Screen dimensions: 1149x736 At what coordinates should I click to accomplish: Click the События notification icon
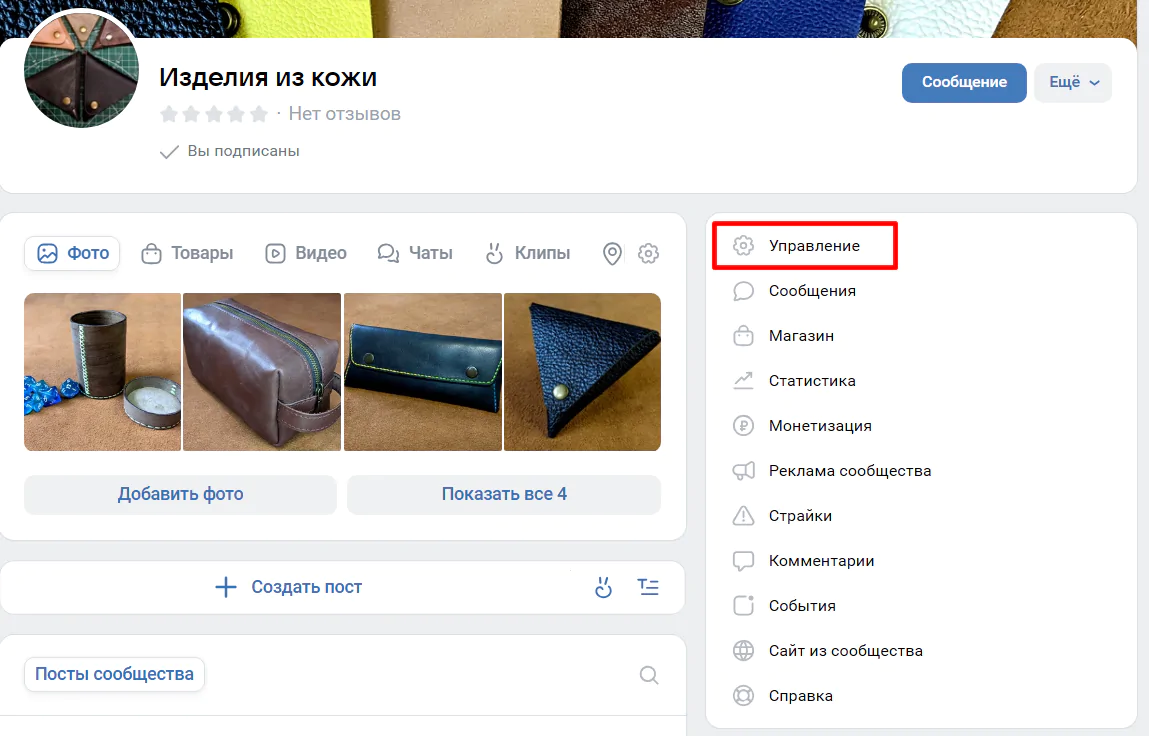click(743, 606)
